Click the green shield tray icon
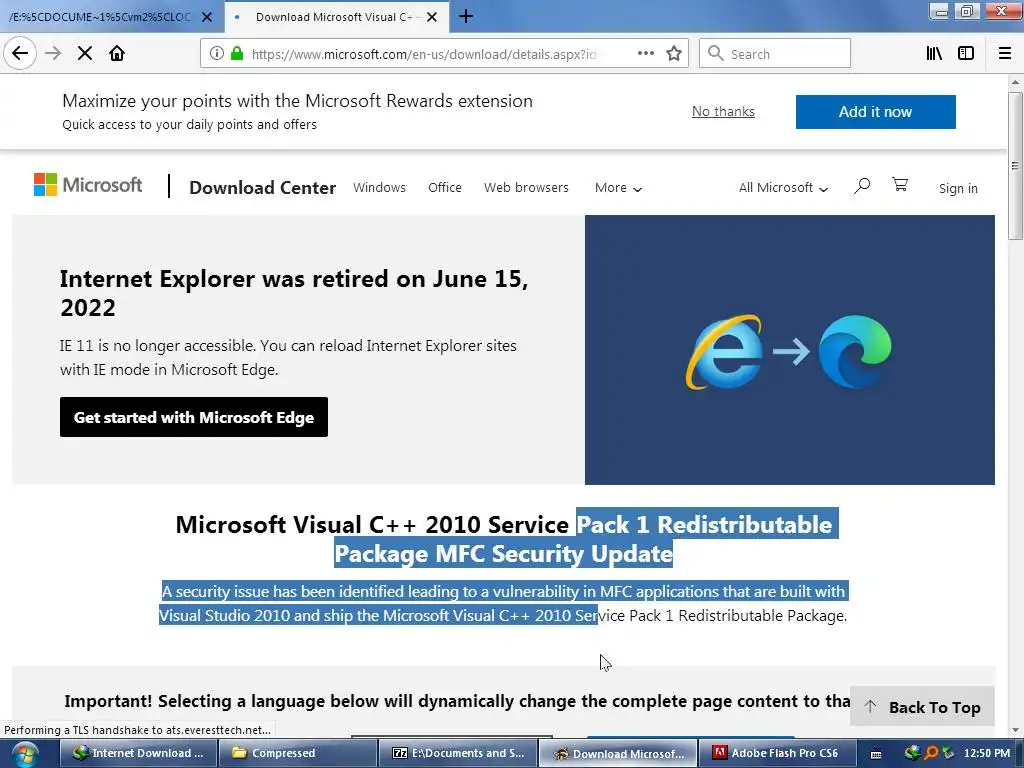The image size is (1024, 768). click(948, 753)
